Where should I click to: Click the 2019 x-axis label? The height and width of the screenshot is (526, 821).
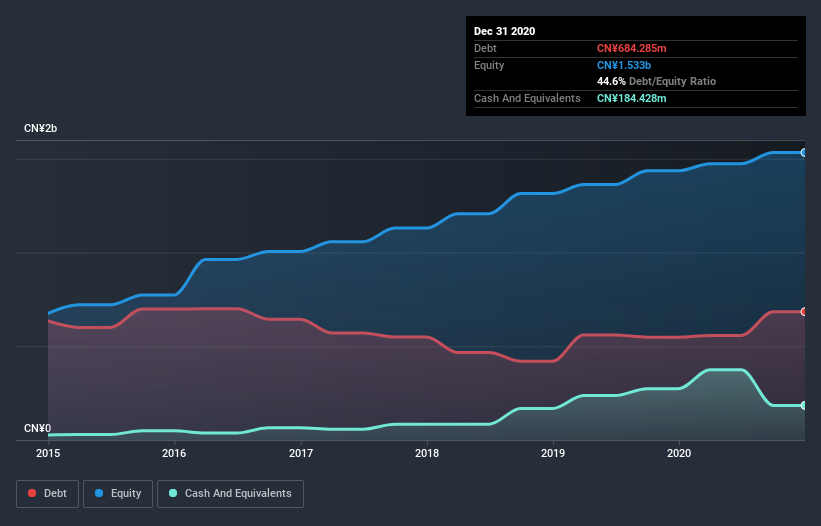coord(553,453)
